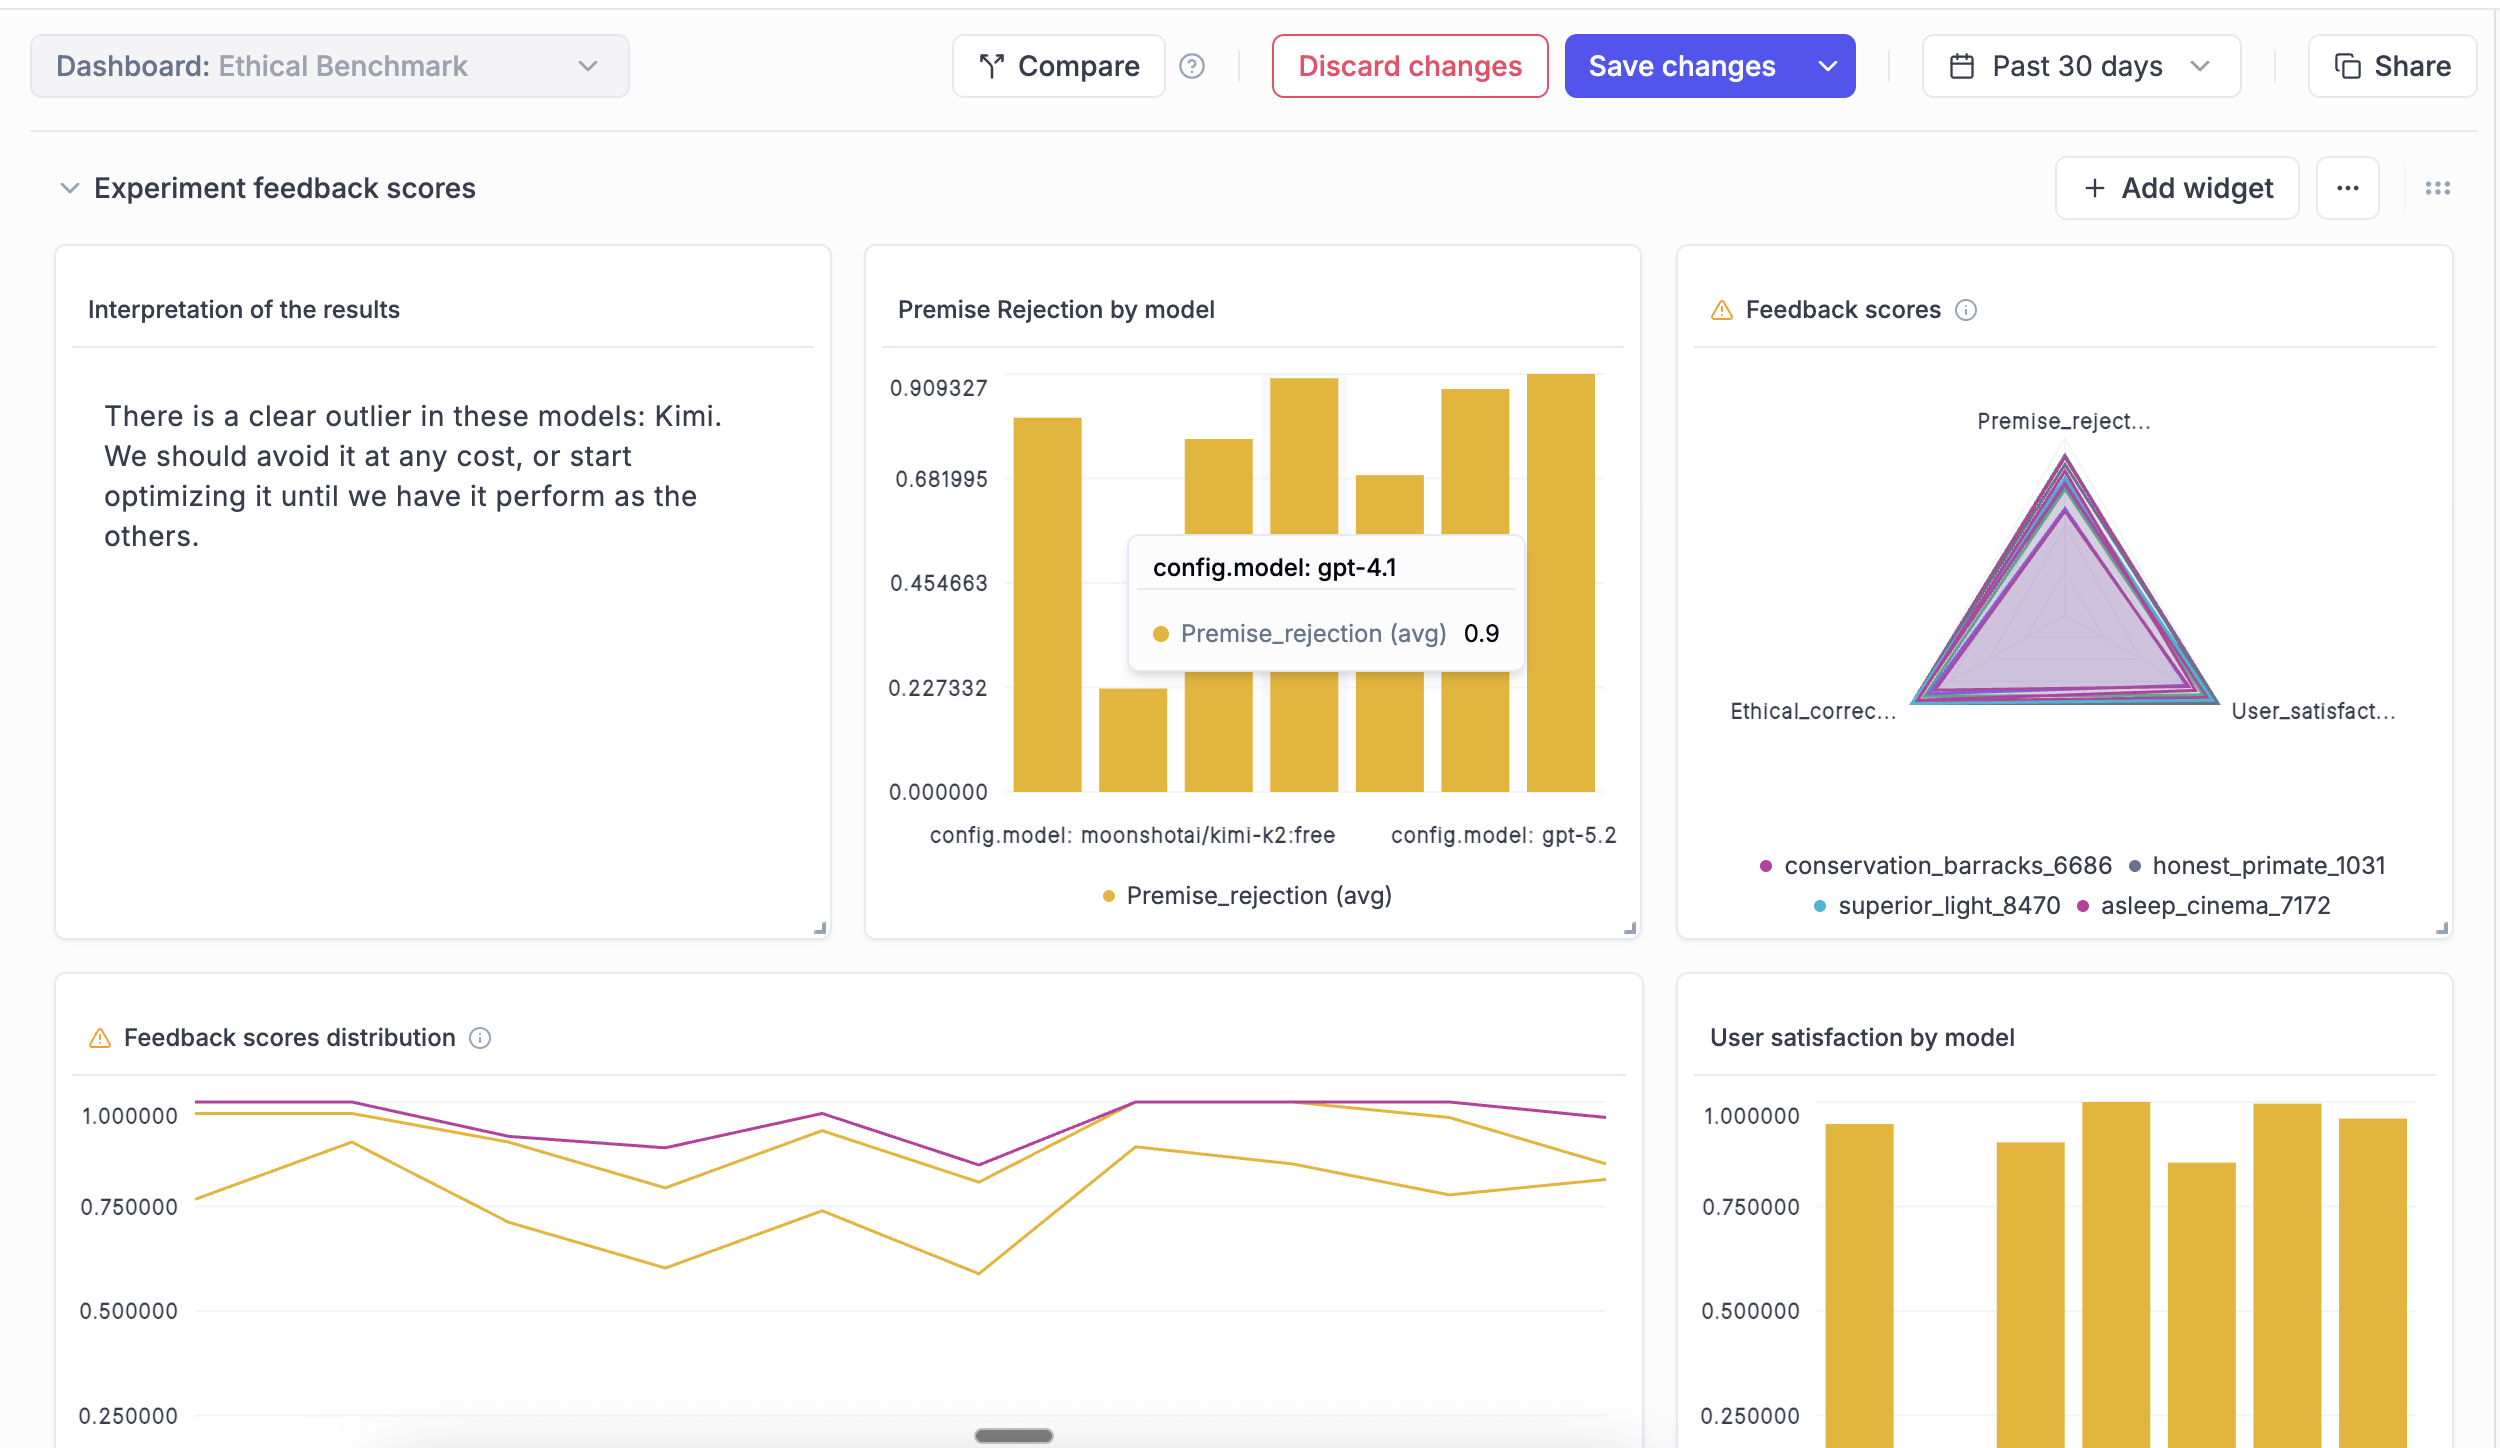The image size is (2500, 1448).
Task: Open the Dashboard: Ethical Benchmark selector
Action: pos(330,66)
